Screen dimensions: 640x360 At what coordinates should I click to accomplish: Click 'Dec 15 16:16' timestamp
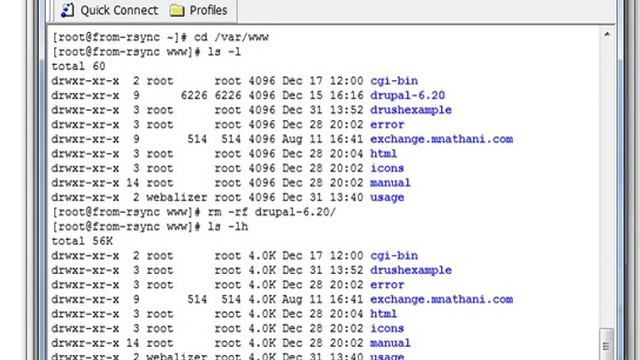point(322,96)
